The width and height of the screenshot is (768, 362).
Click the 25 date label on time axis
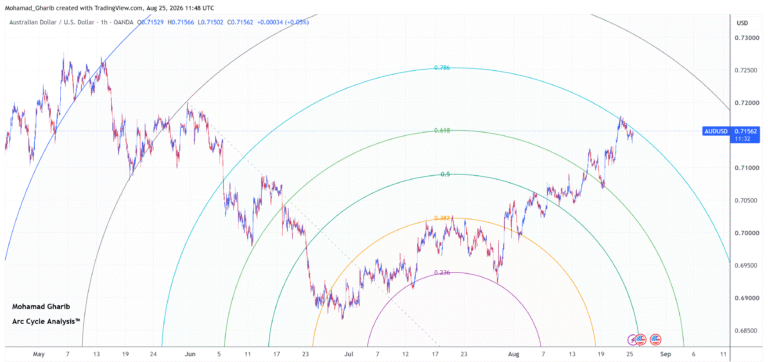point(630,353)
